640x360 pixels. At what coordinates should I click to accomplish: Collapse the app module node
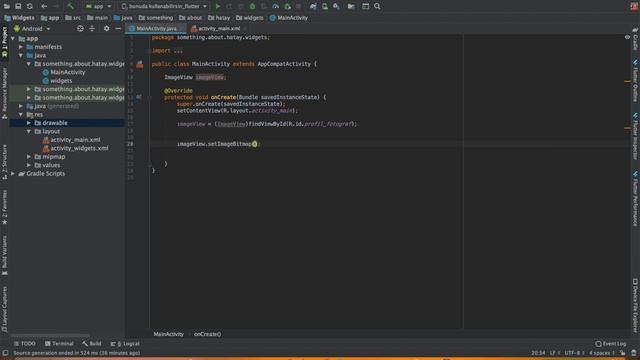[13, 38]
